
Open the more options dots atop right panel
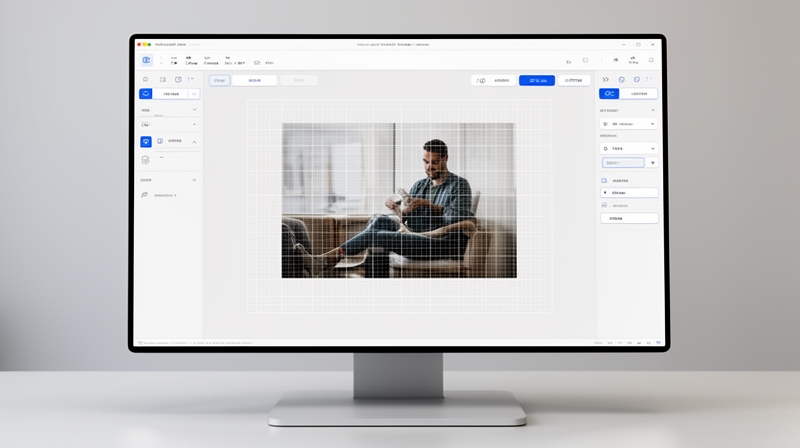(x=649, y=79)
